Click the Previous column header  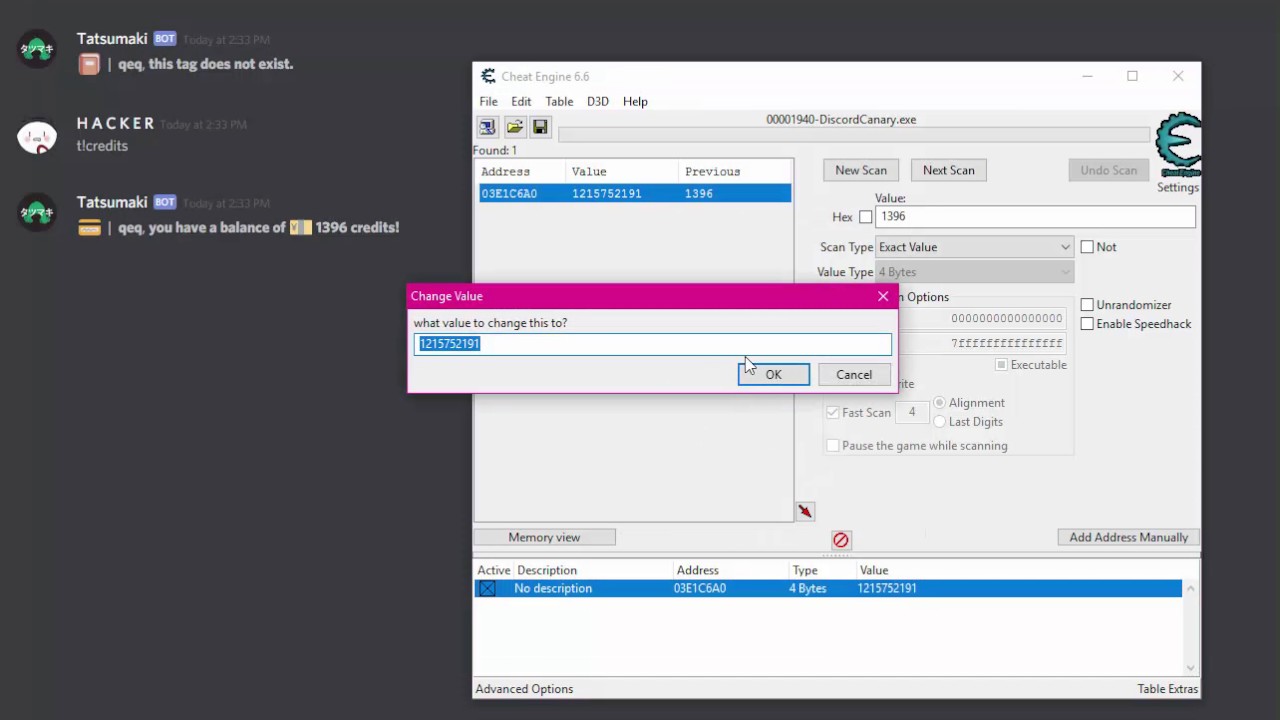tap(735, 172)
